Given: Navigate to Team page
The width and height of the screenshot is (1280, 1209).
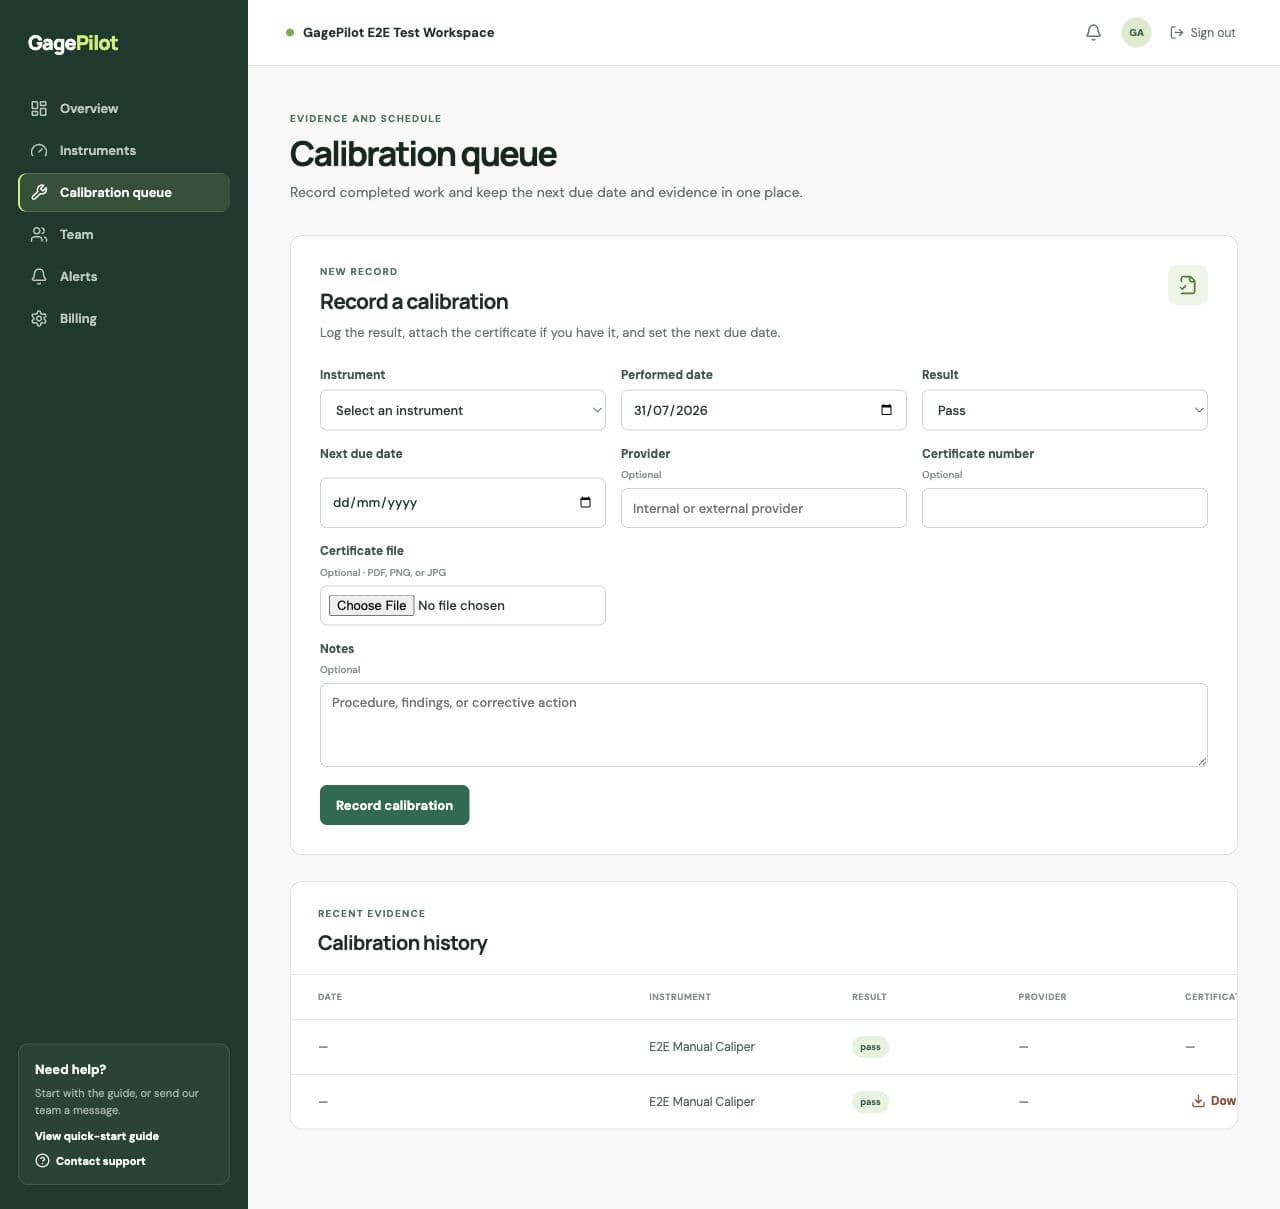Looking at the screenshot, I should 124,234.
